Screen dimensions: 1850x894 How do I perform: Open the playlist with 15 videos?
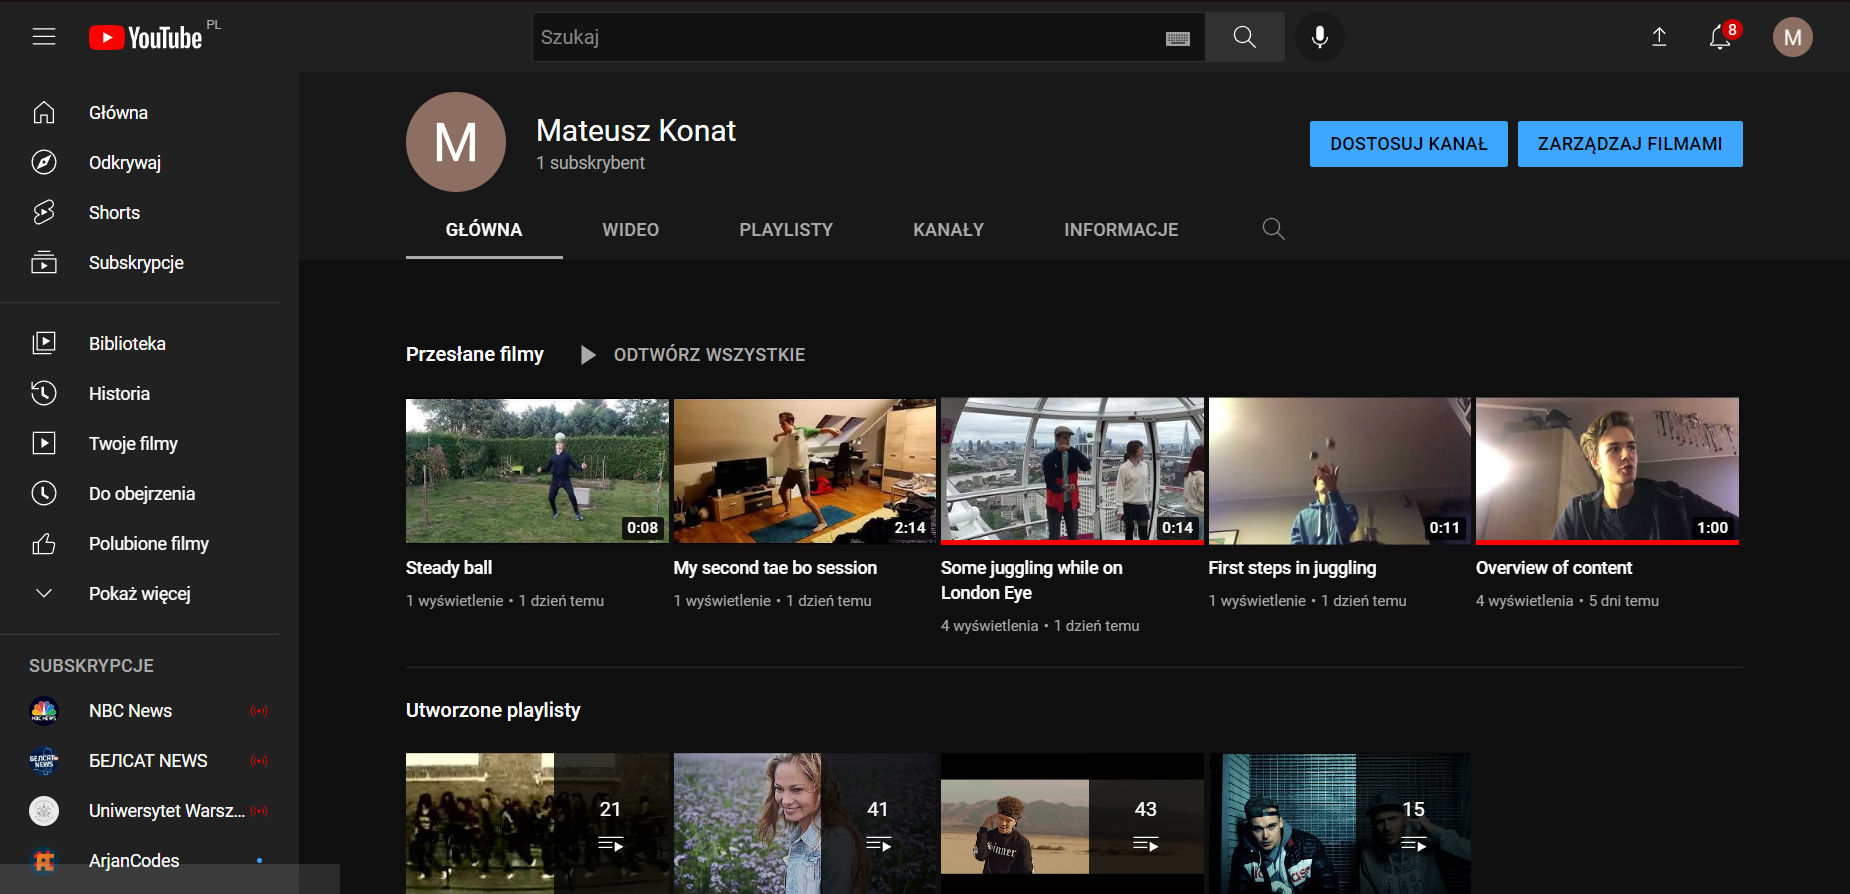[x=1340, y=823]
